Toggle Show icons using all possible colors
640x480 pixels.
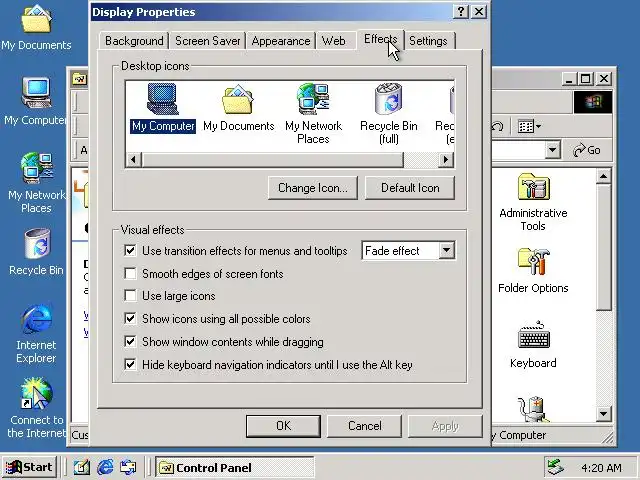130,318
